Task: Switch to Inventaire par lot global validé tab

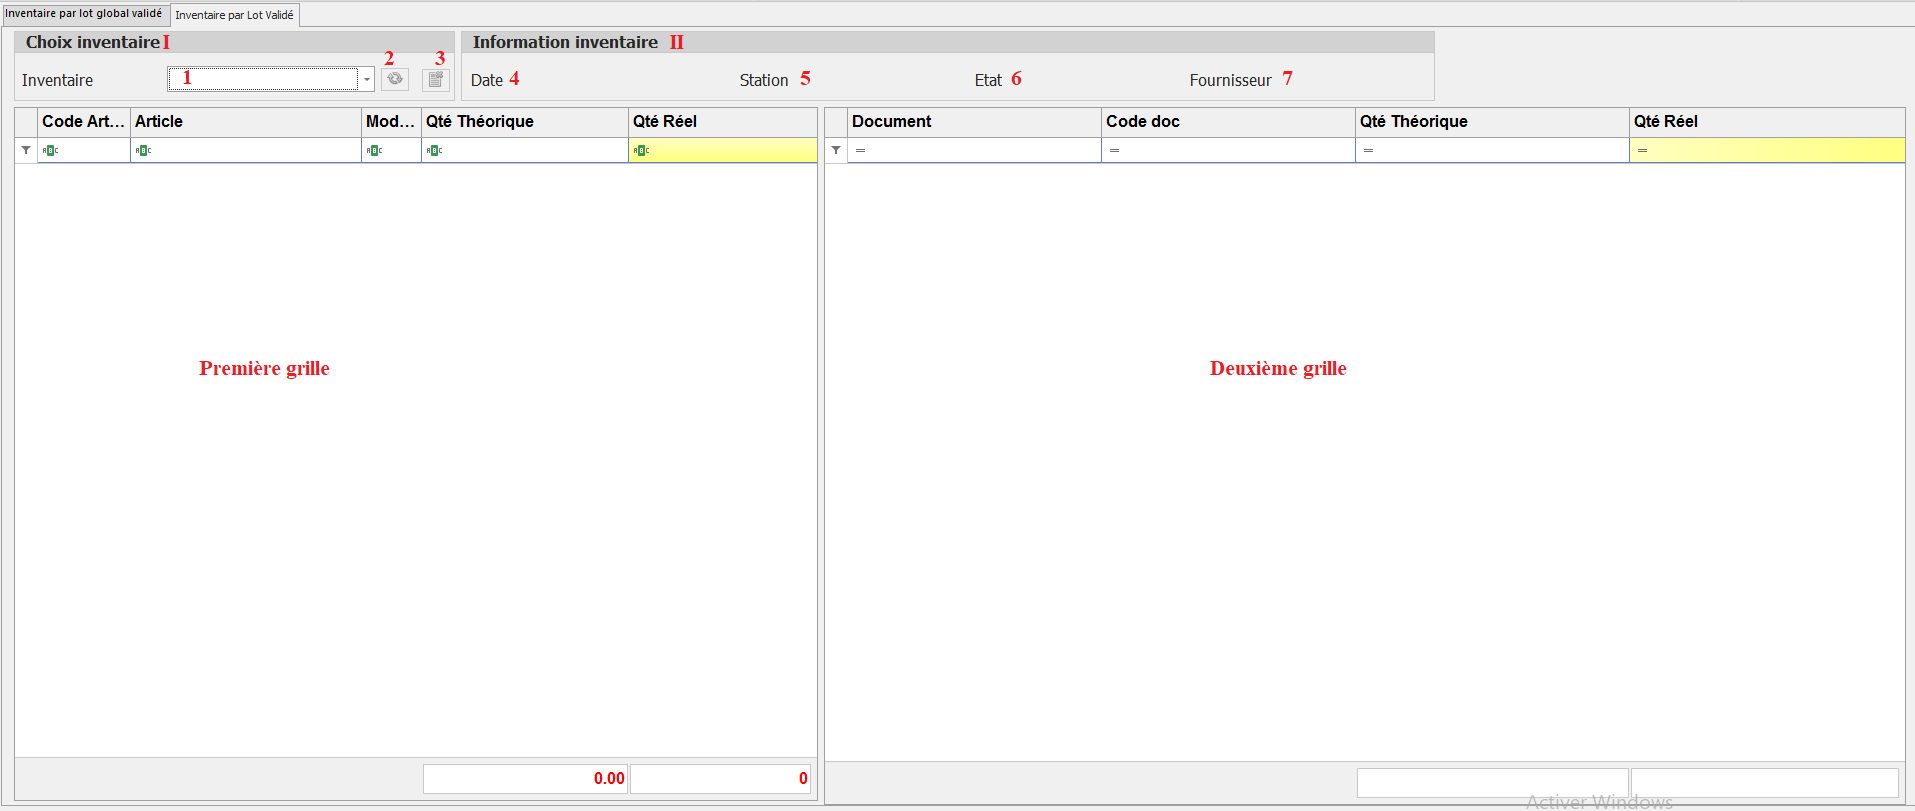Action: [x=84, y=14]
